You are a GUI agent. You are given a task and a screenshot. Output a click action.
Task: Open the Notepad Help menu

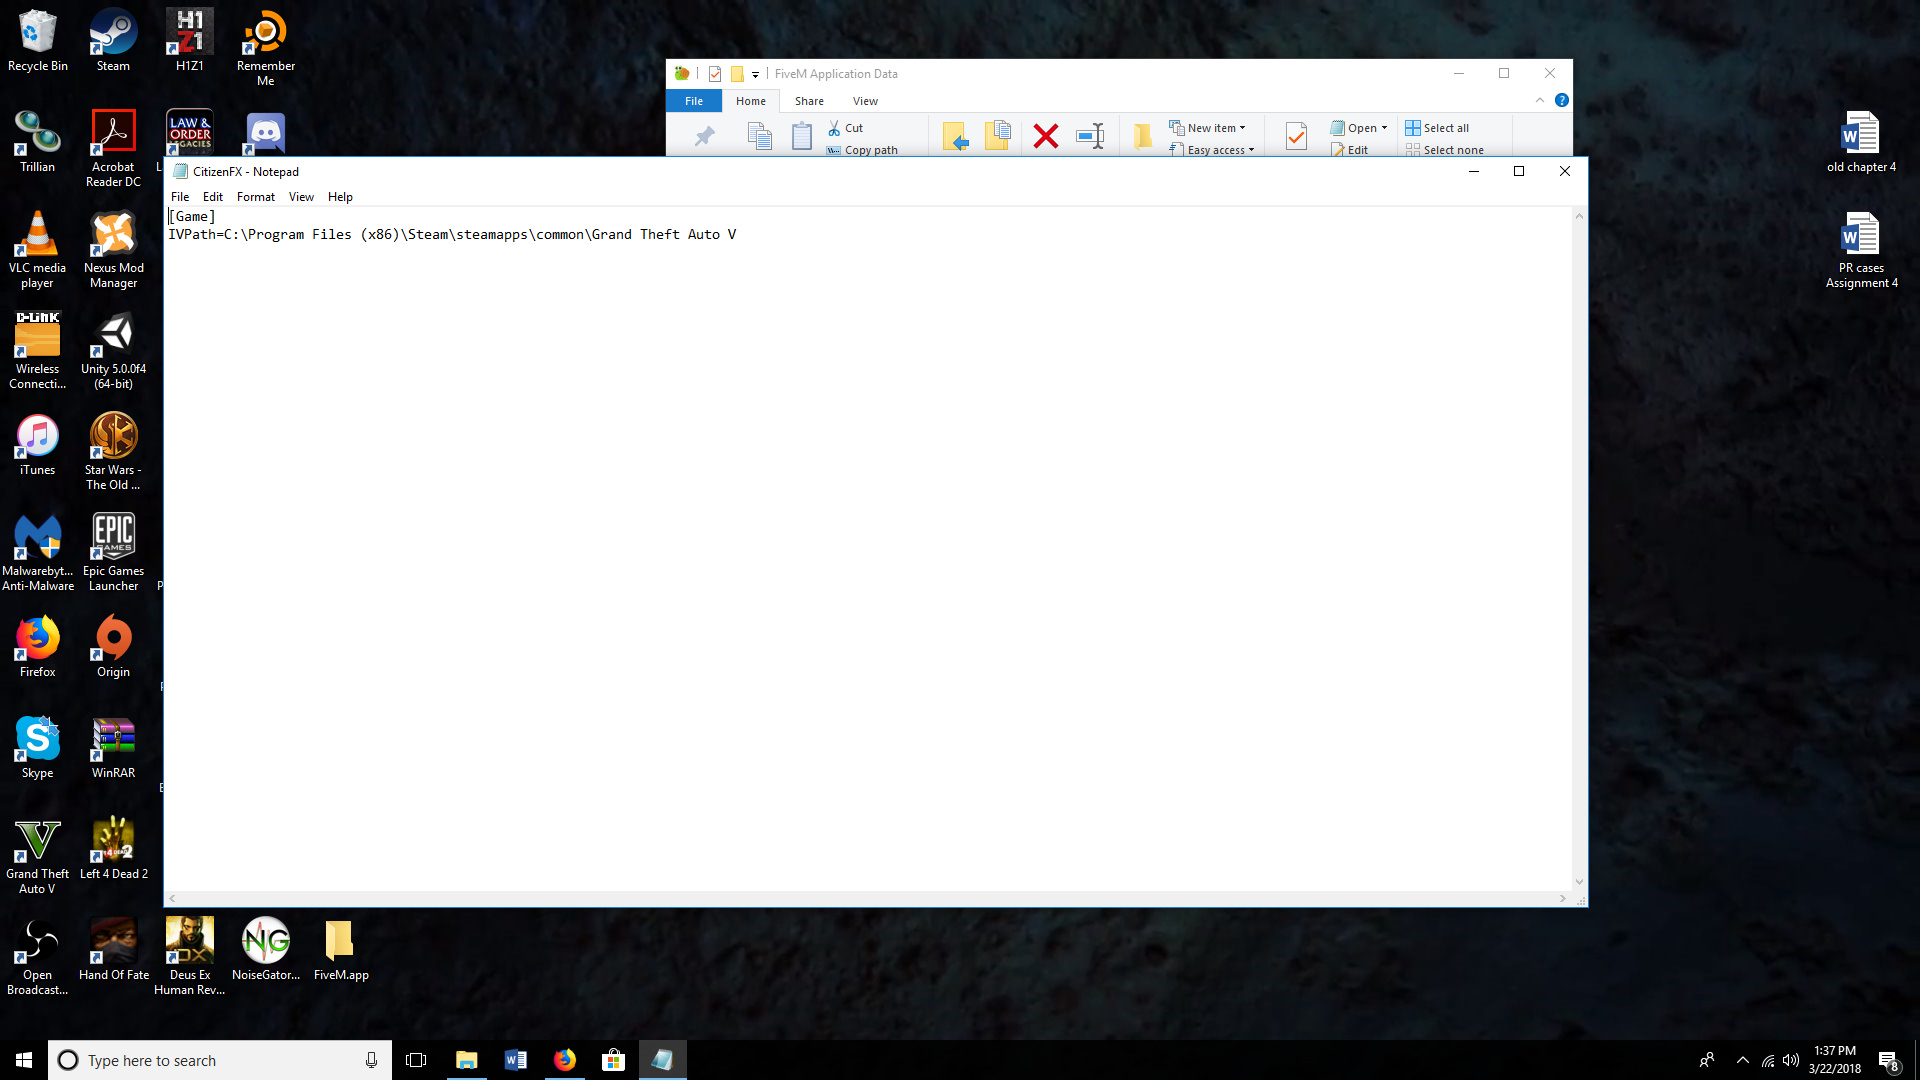(340, 197)
